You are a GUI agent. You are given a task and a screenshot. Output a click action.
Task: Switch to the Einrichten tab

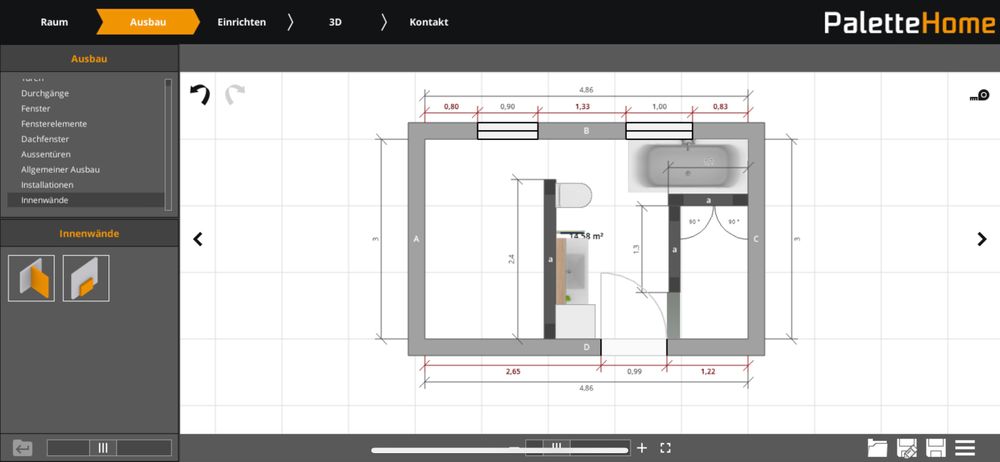click(x=242, y=22)
